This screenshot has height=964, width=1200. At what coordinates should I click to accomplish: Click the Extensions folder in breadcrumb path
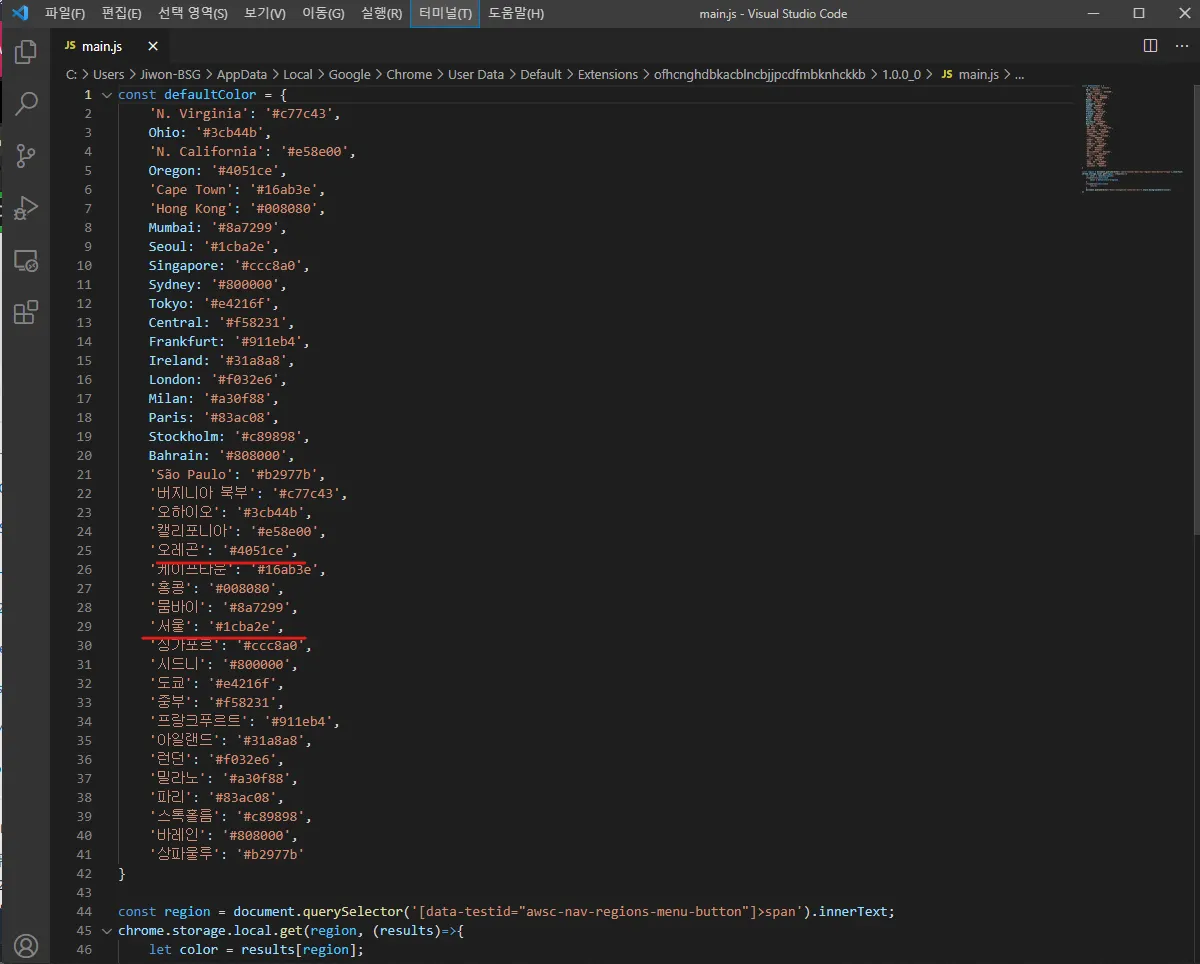point(607,75)
